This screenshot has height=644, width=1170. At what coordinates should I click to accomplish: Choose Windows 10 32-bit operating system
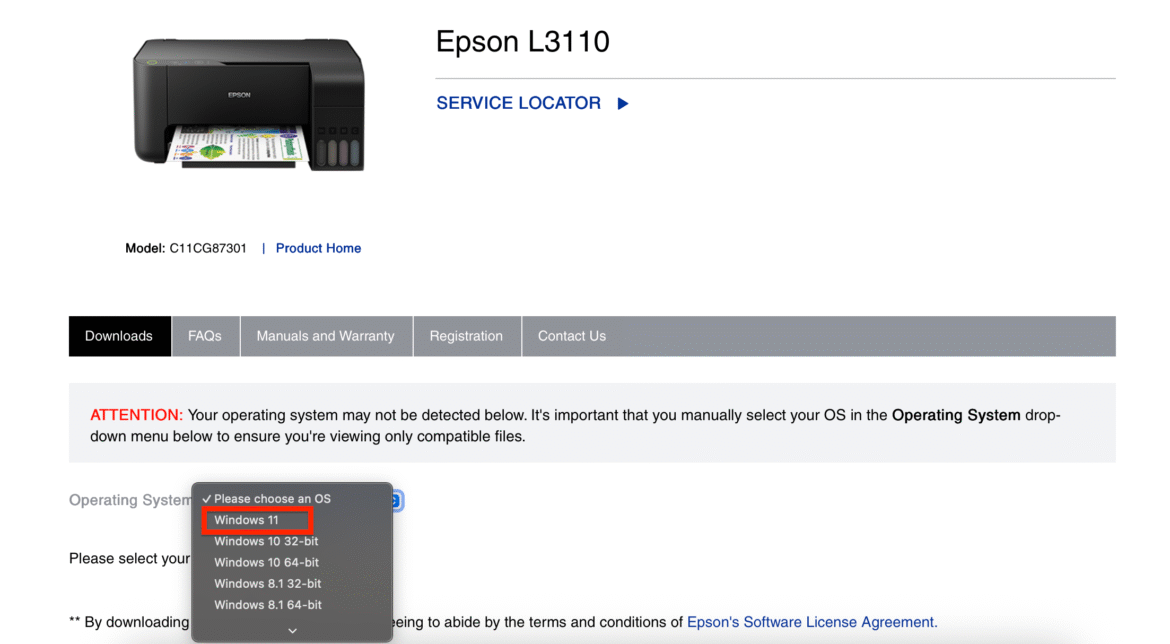pyautogui.click(x=266, y=541)
